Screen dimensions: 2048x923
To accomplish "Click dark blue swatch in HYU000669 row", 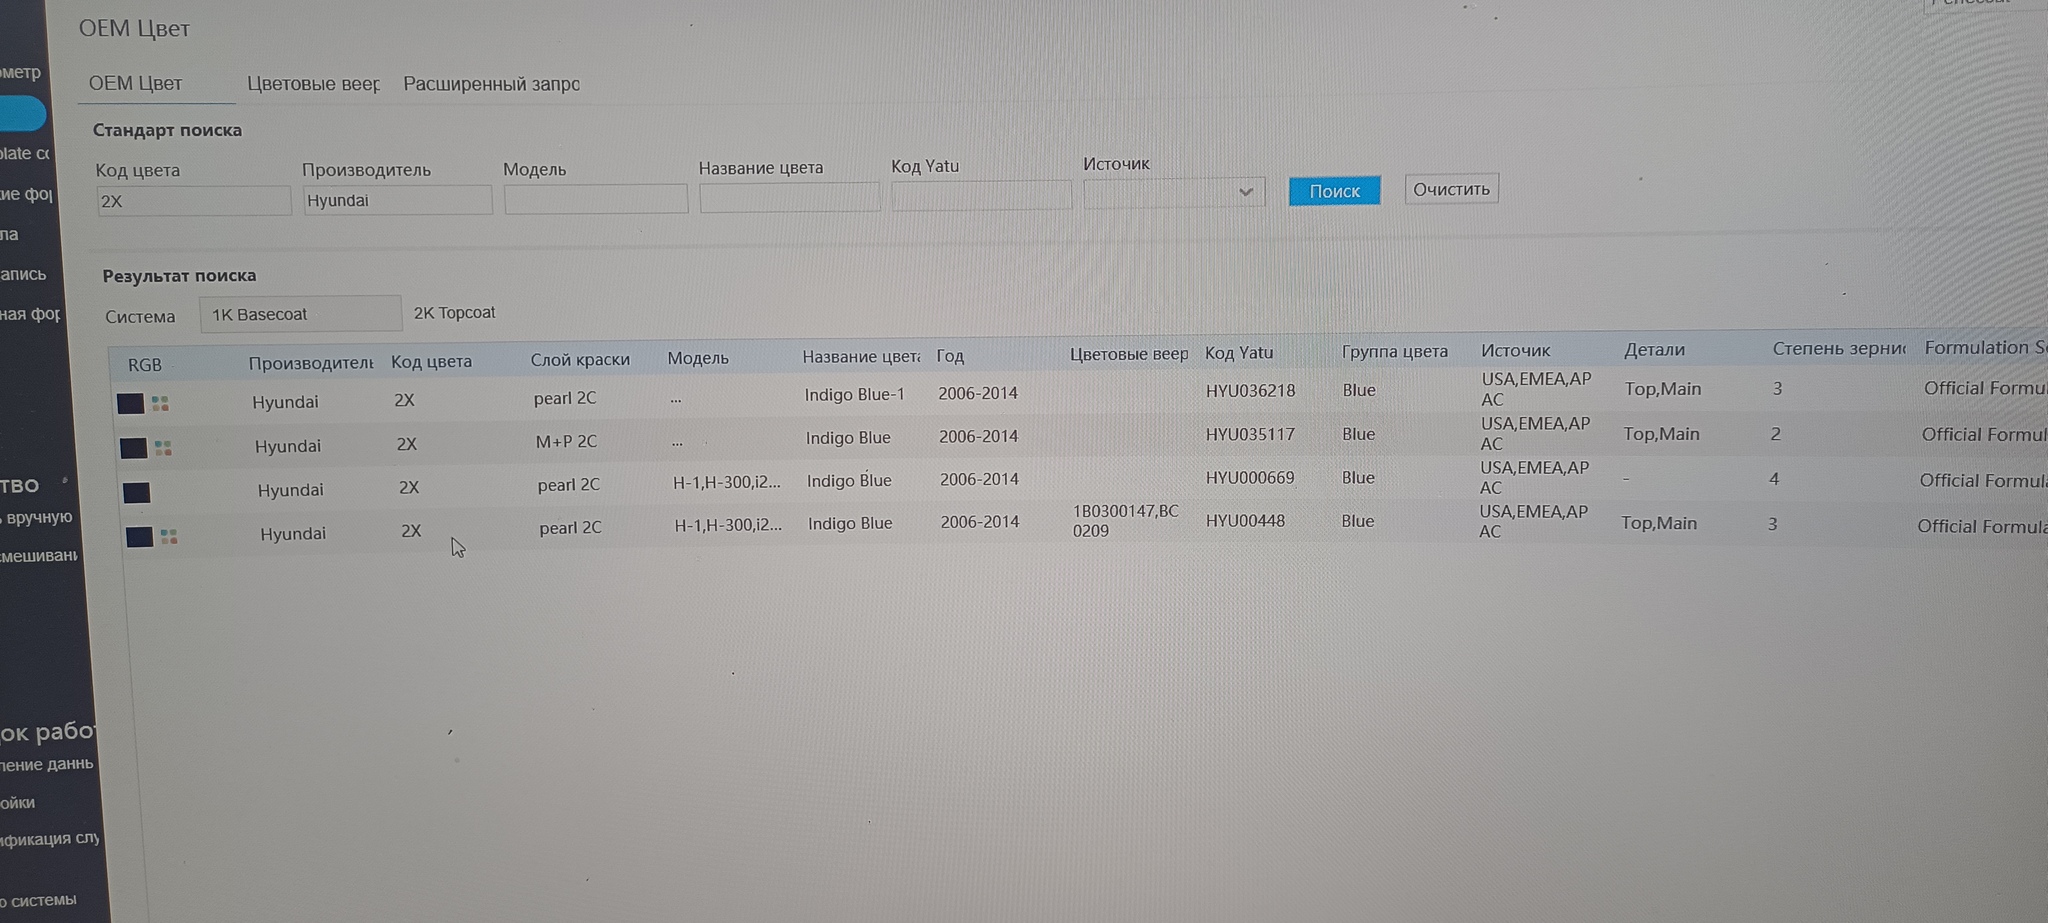I will tap(137, 492).
